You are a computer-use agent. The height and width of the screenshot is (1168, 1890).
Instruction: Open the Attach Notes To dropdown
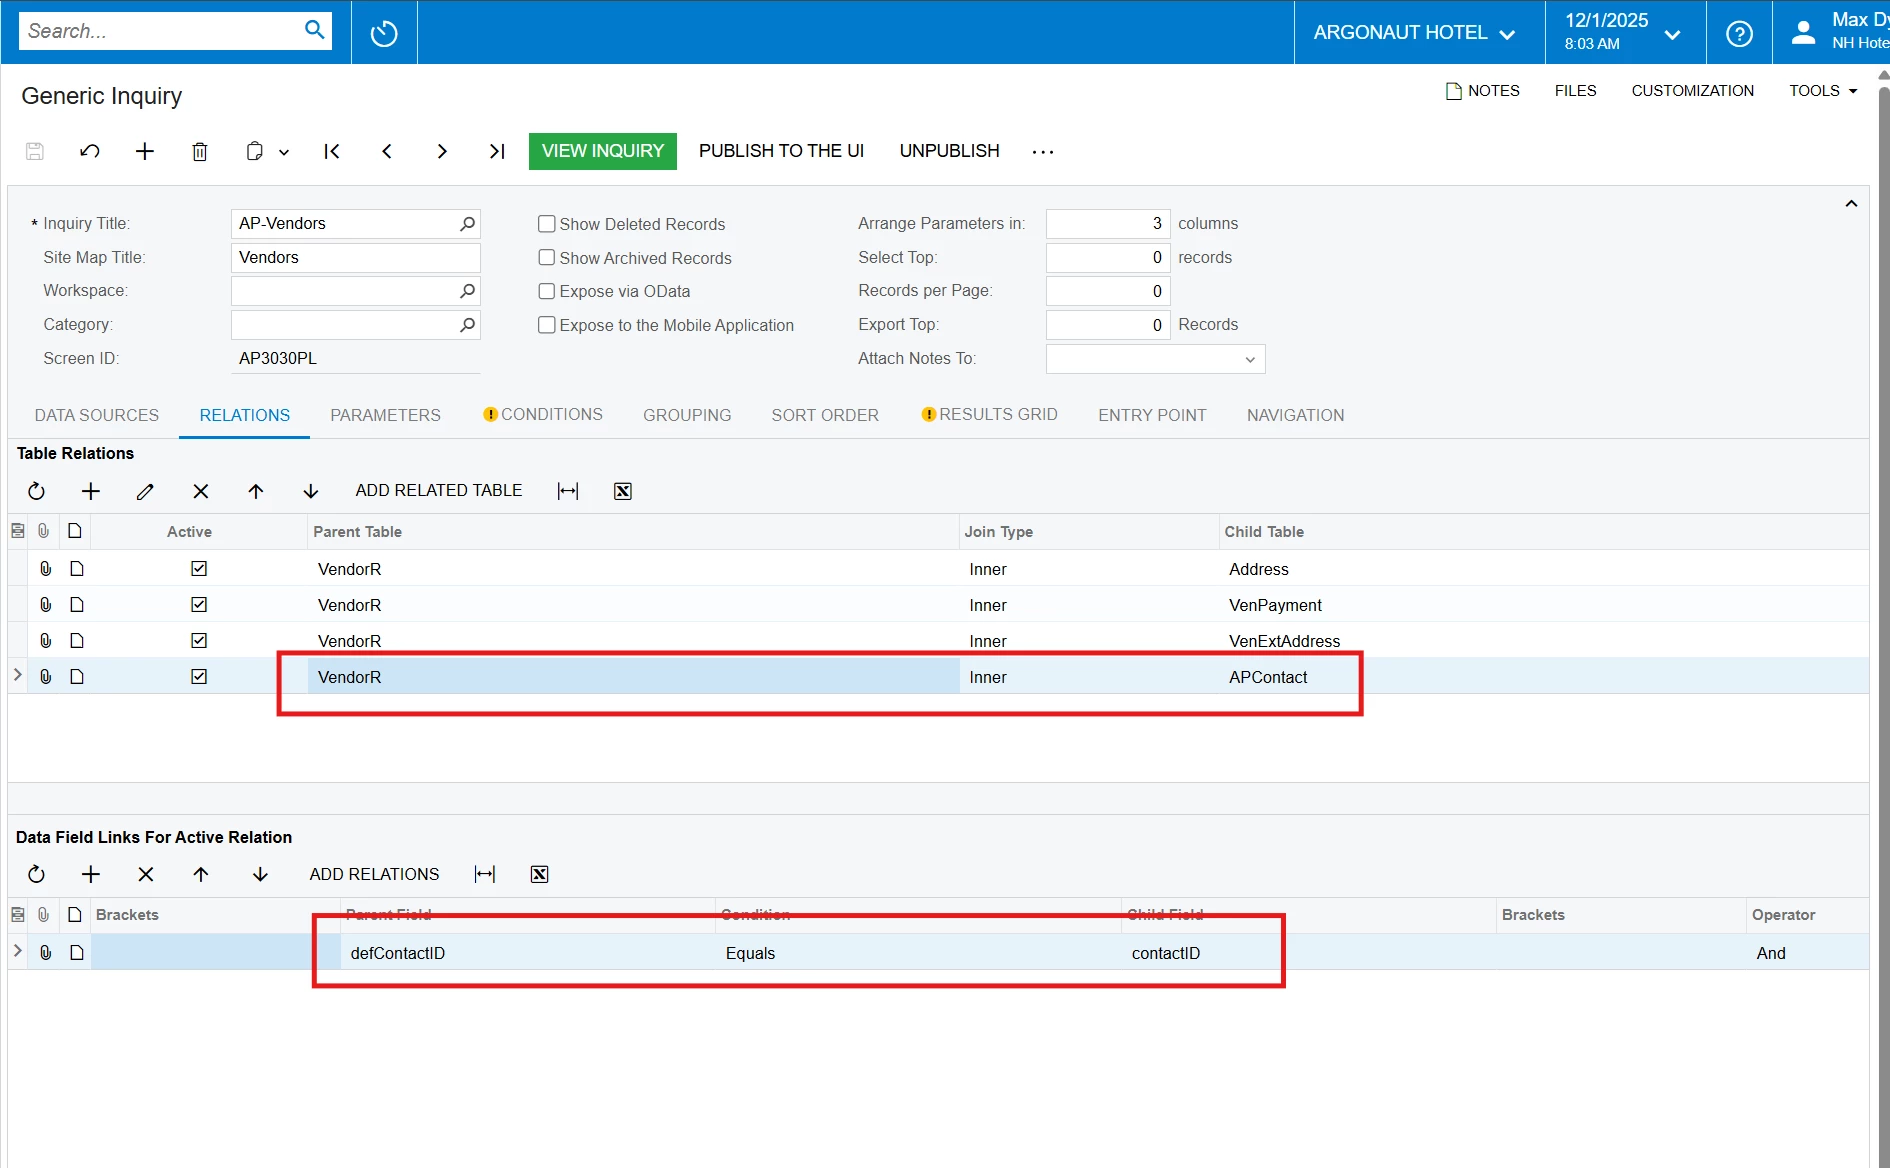[x=1250, y=360]
